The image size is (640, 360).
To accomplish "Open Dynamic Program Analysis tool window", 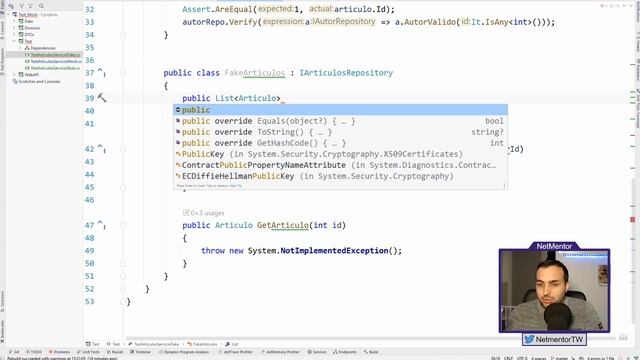I will click(184, 351).
